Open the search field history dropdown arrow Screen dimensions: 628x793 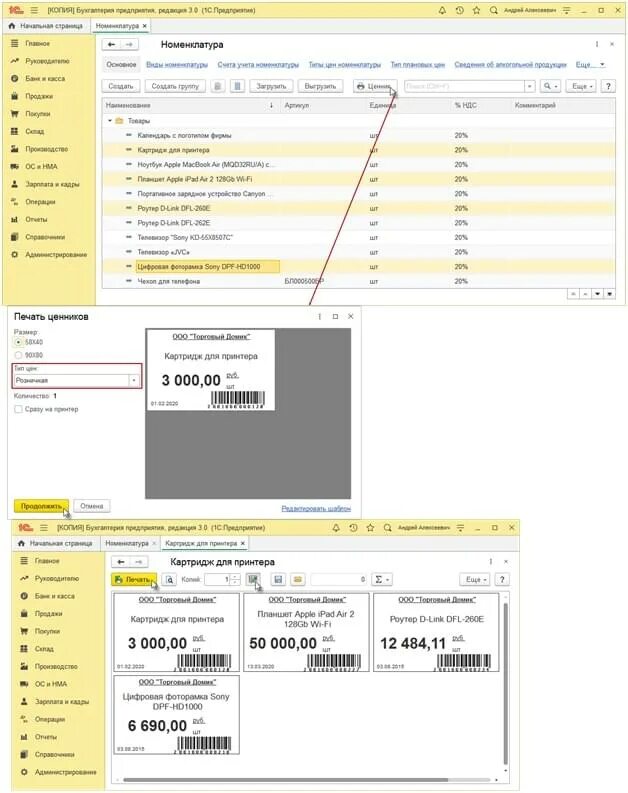[529, 86]
